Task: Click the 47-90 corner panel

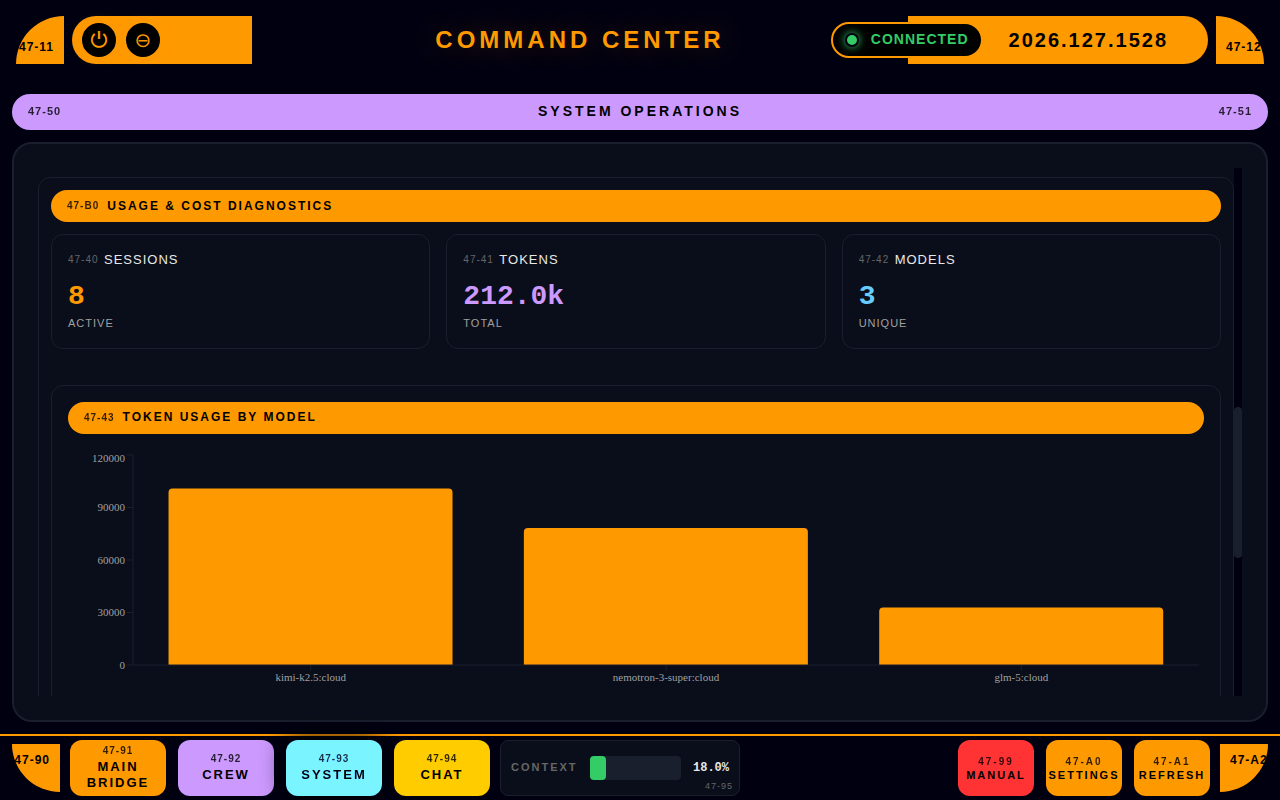Action: pyautogui.click(x=36, y=768)
